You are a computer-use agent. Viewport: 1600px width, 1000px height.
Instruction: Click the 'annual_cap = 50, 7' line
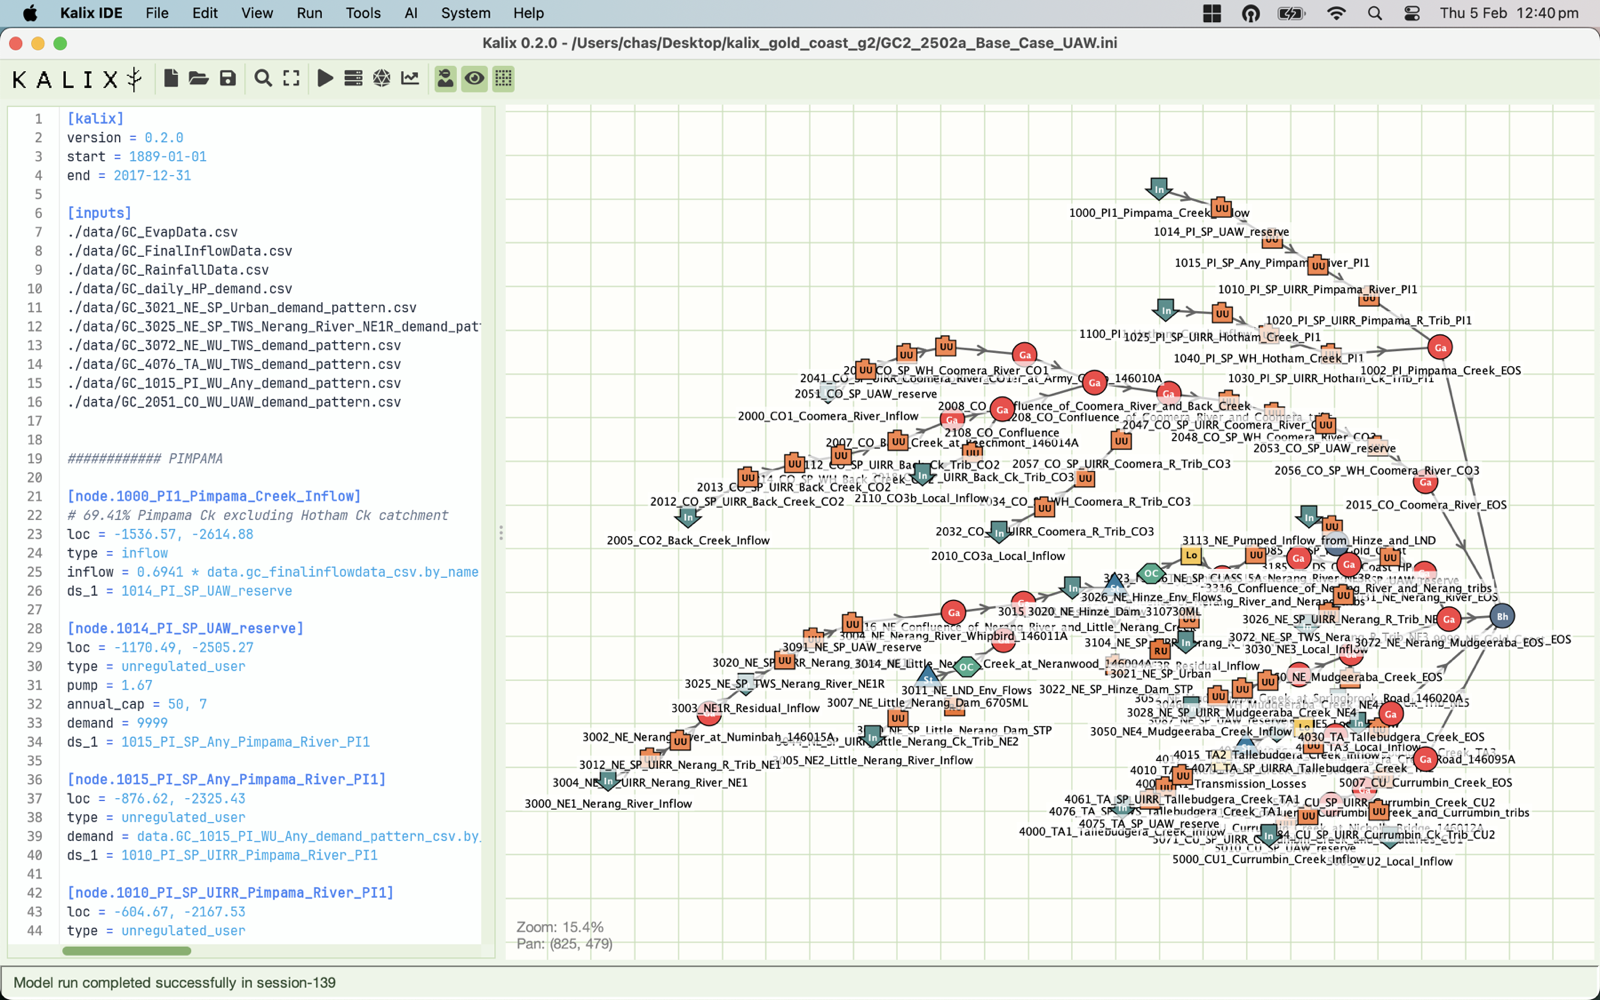137,705
